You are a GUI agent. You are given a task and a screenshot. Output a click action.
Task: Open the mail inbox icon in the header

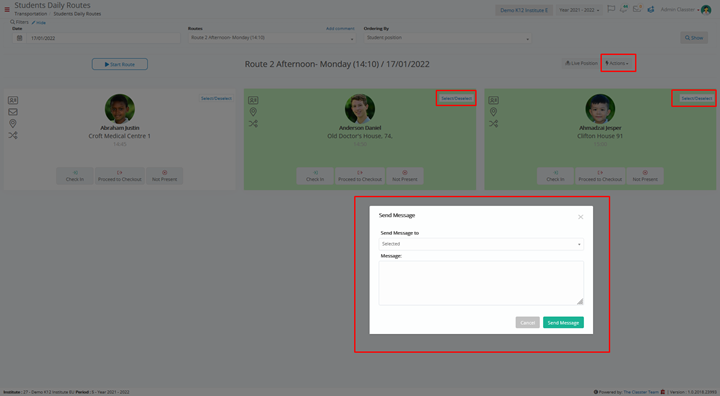(637, 9)
